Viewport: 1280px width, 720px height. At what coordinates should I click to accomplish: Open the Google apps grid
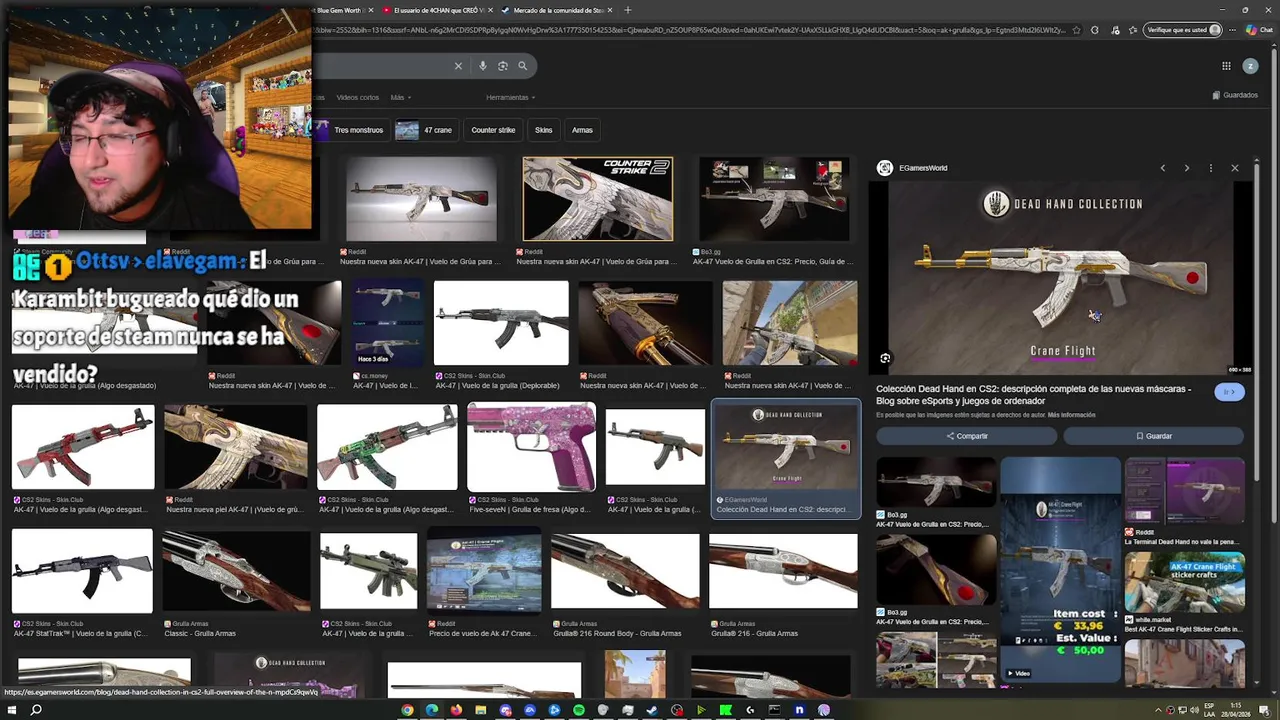[x=1226, y=66]
